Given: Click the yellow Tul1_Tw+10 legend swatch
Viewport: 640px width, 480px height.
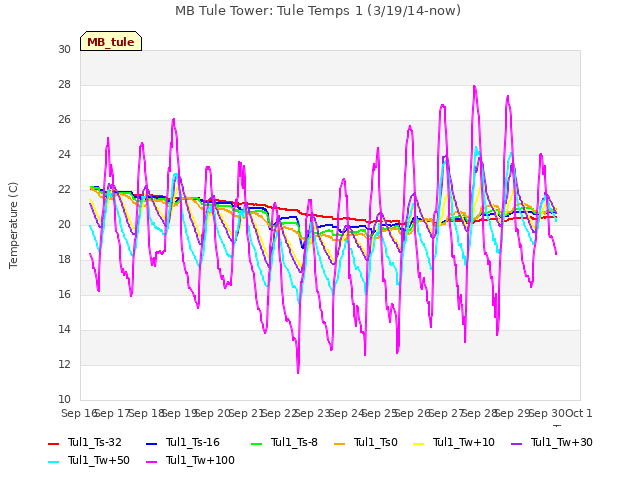Looking at the screenshot, I should (x=419, y=443).
